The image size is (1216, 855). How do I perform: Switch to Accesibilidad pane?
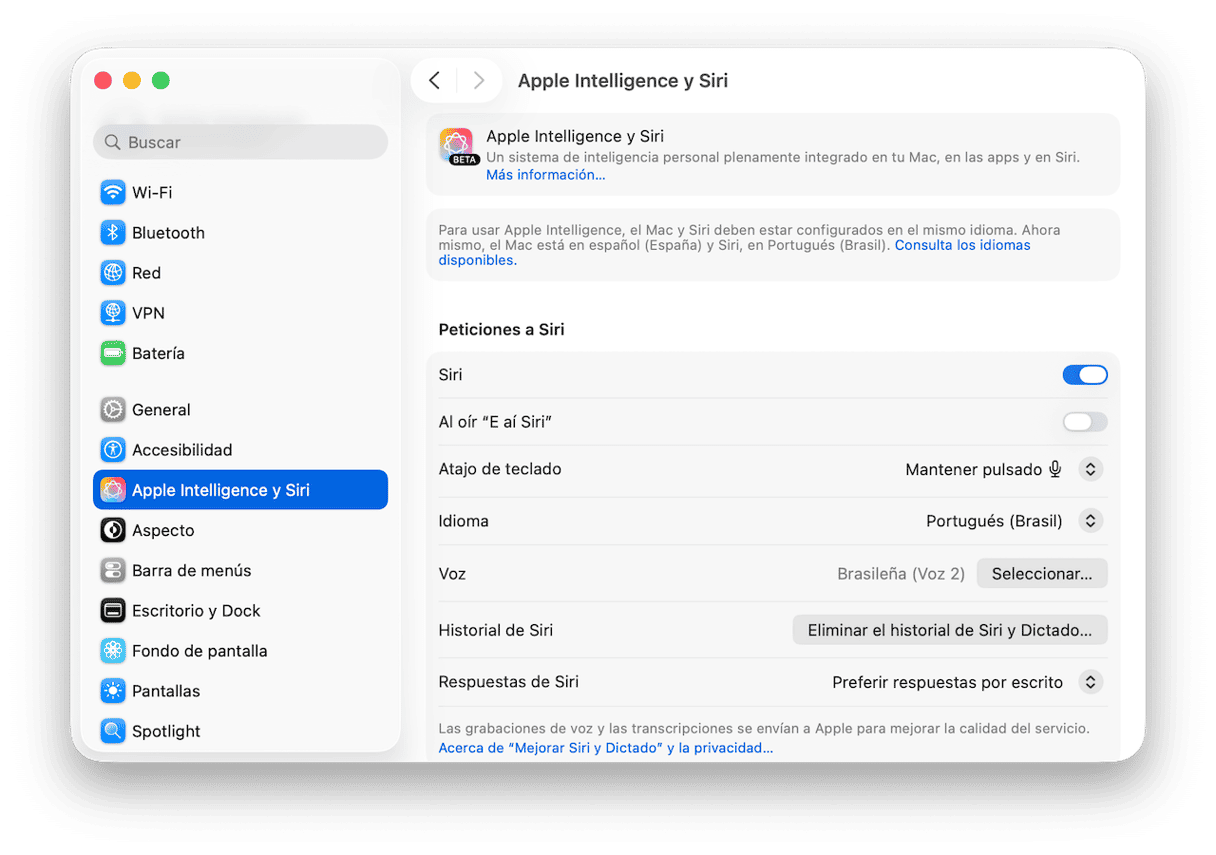pos(240,450)
